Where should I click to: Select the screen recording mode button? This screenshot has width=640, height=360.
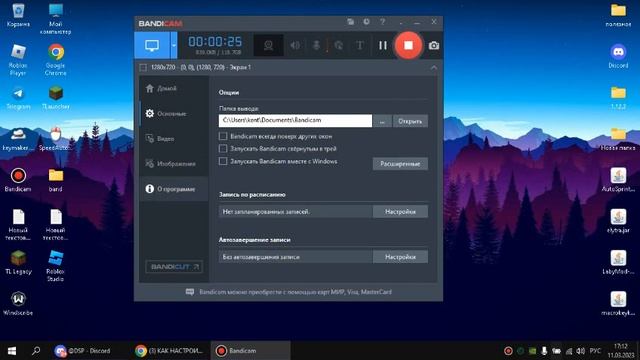tap(152, 45)
